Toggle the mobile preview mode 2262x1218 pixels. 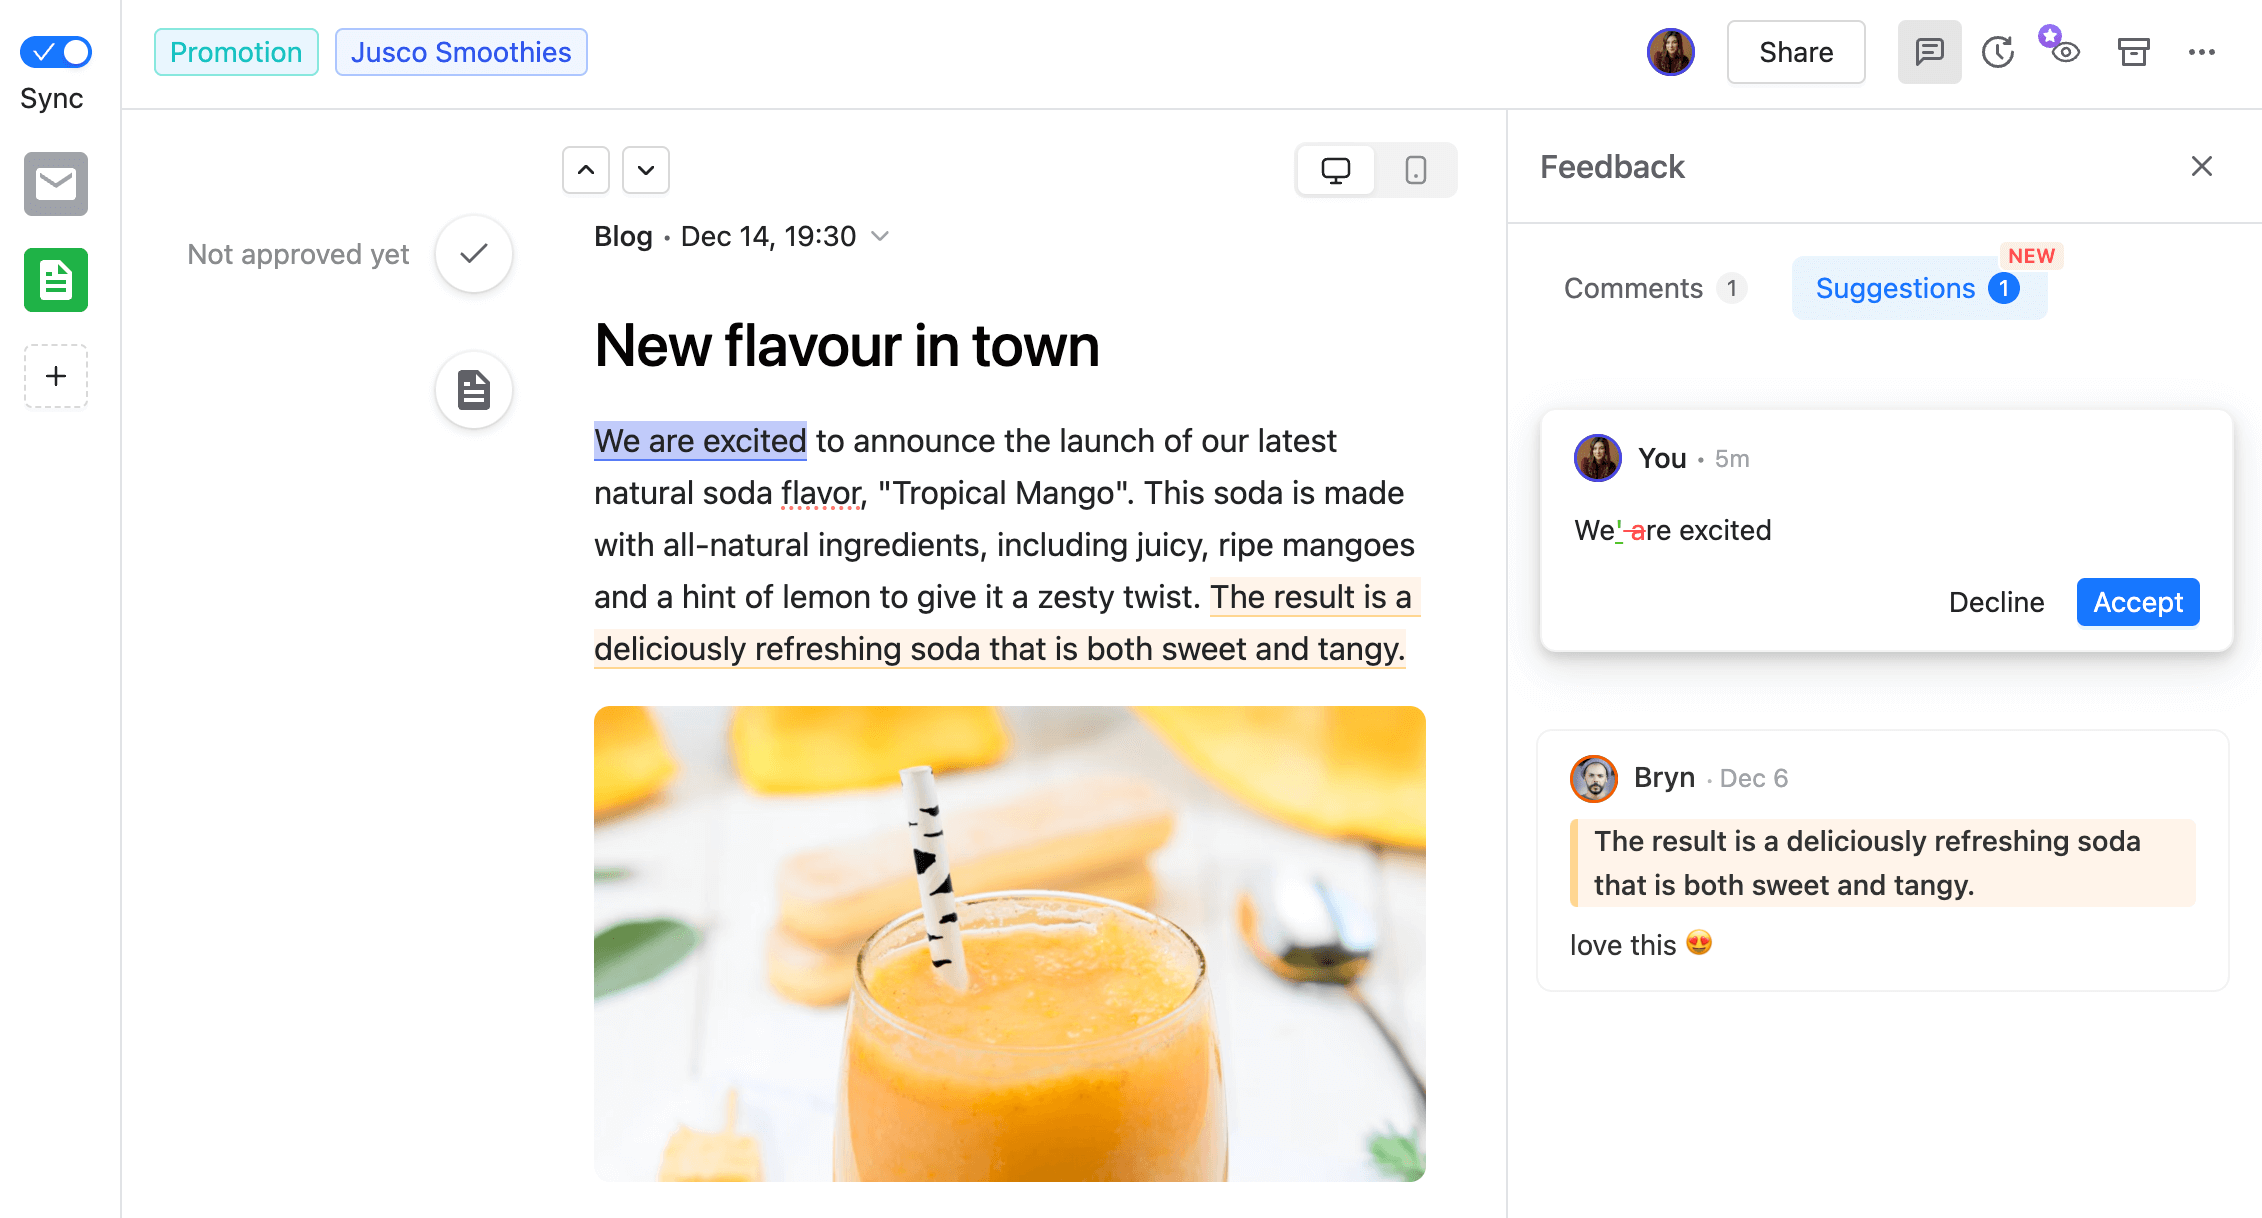point(1413,168)
